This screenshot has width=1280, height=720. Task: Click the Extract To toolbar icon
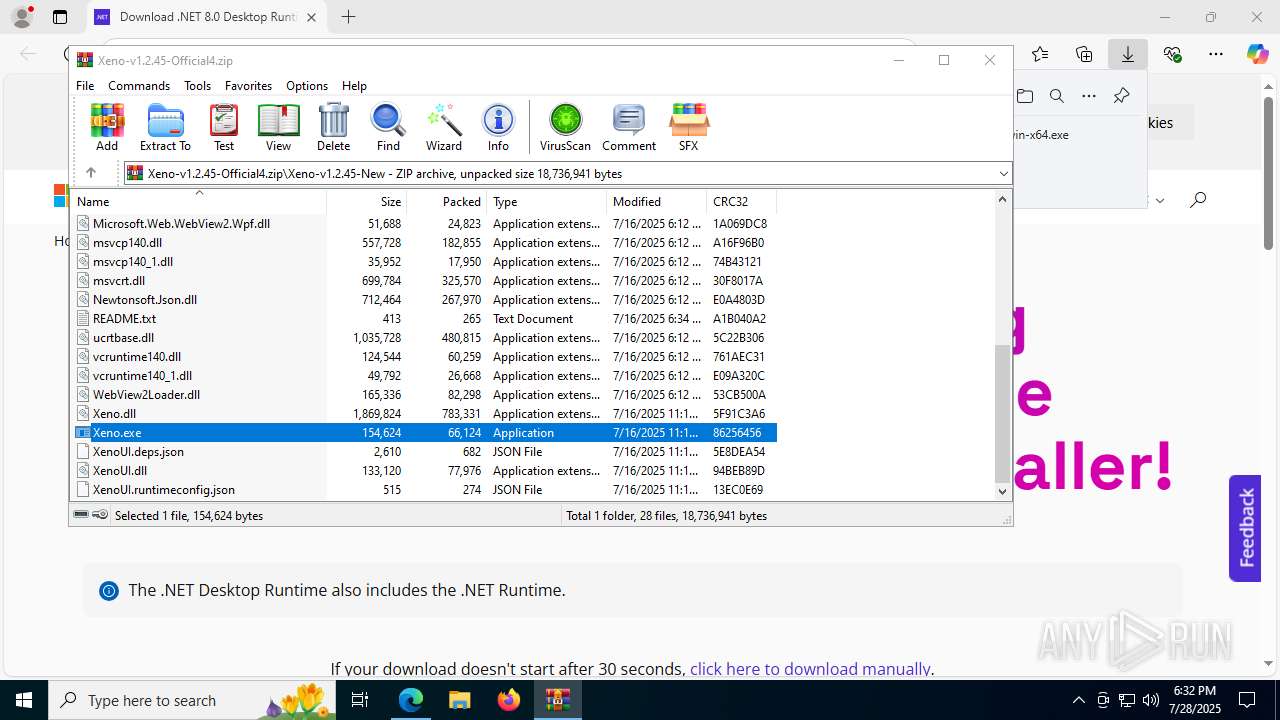pyautogui.click(x=165, y=127)
